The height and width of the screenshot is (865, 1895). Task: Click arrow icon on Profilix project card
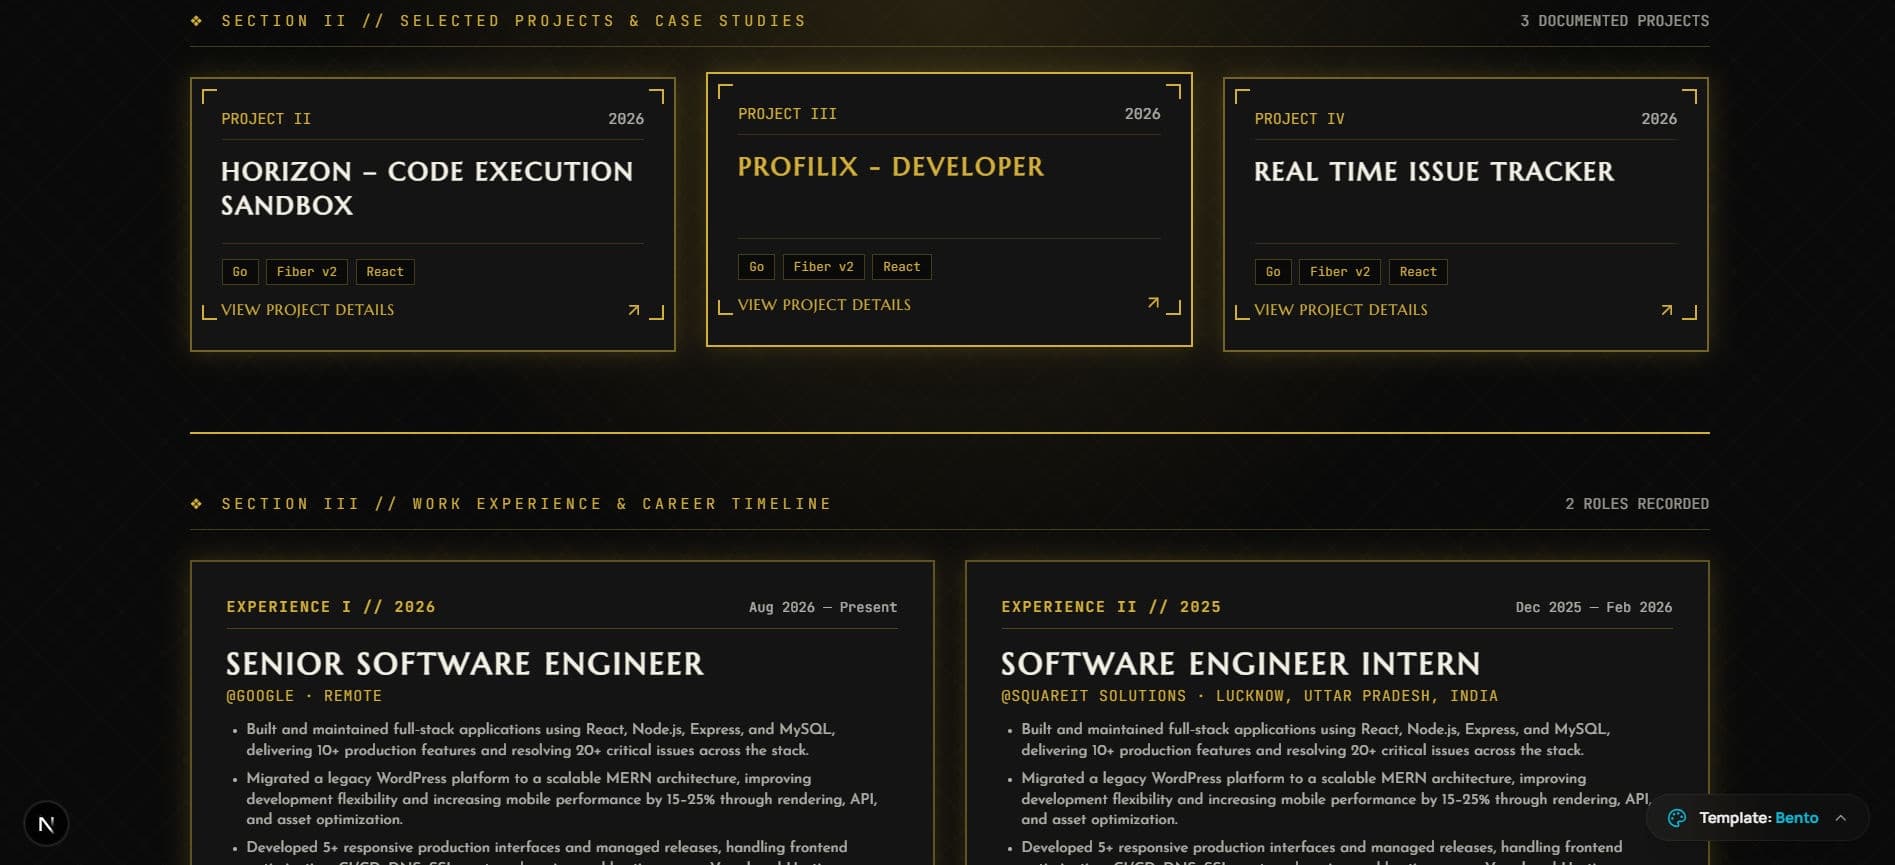tap(1153, 303)
